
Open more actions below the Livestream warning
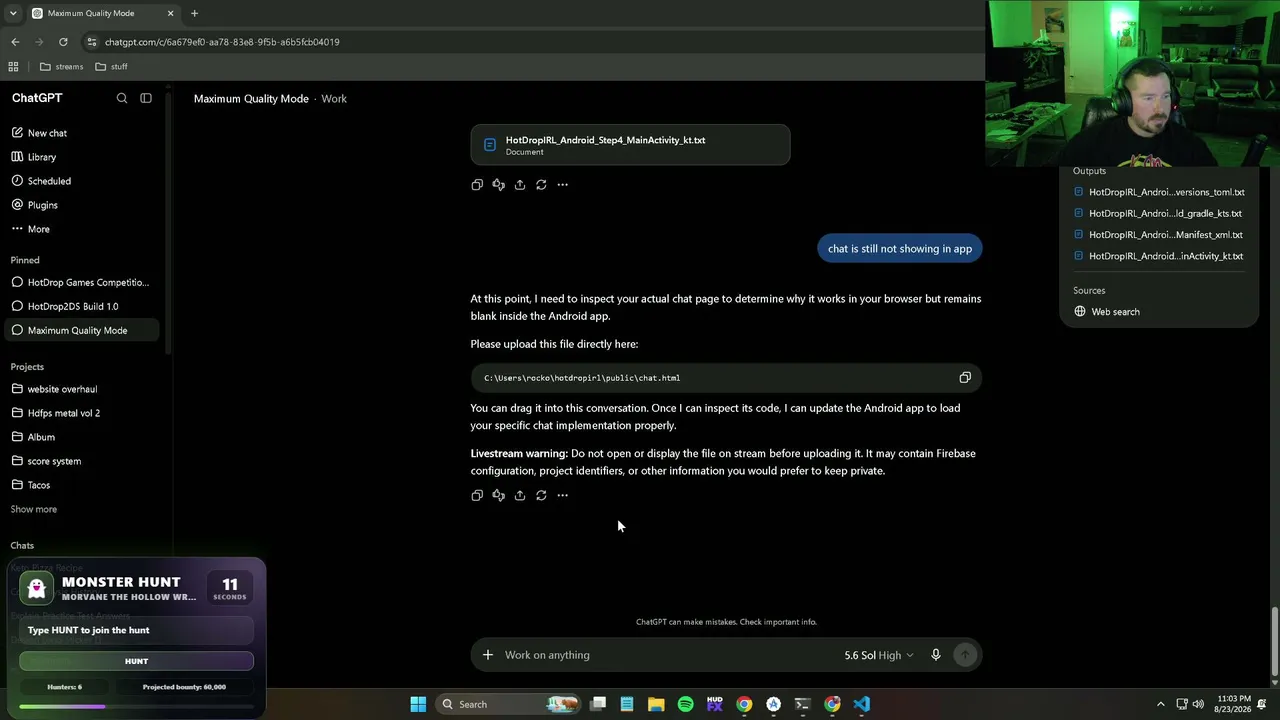click(x=563, y=495)
